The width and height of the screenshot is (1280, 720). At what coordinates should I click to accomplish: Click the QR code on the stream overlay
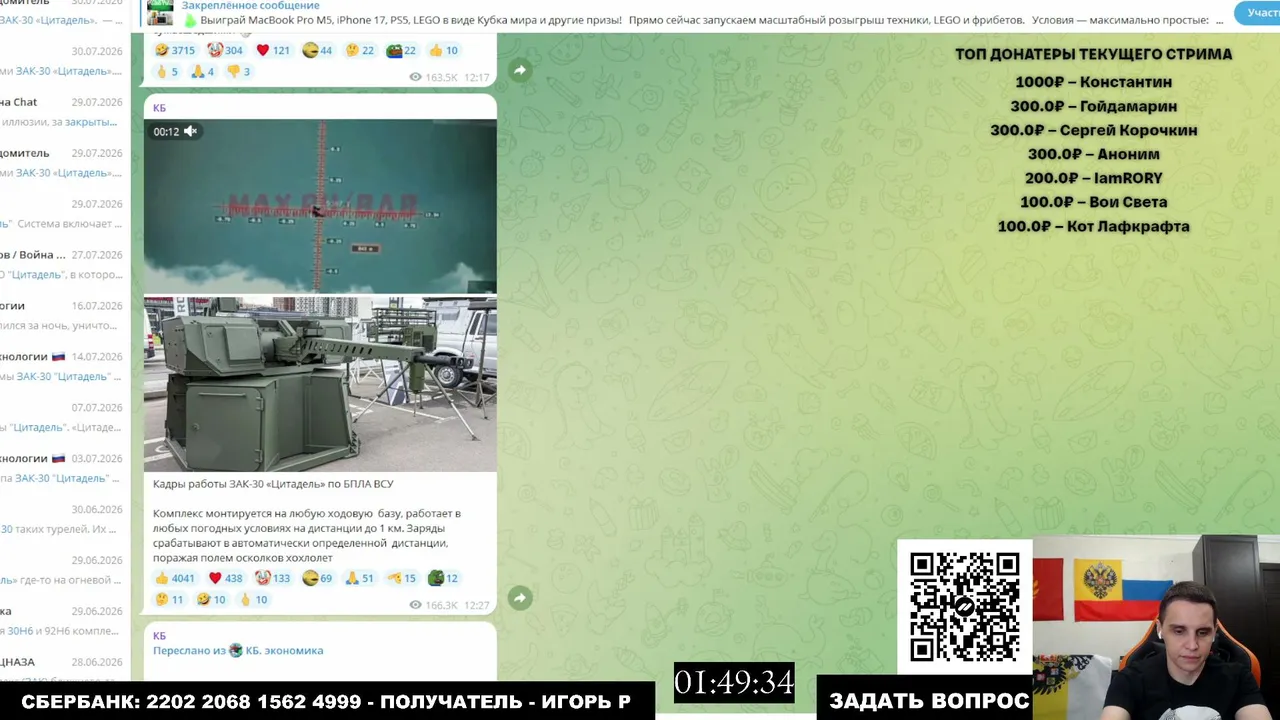(965, 606)
